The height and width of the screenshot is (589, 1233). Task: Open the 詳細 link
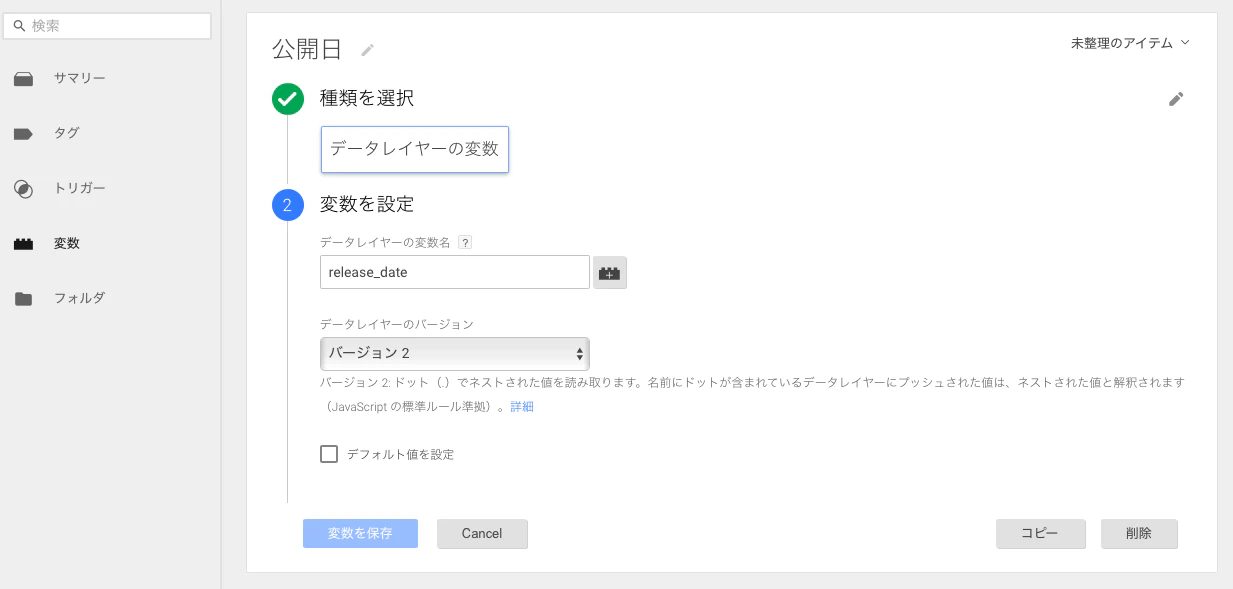tap(522, 407)
